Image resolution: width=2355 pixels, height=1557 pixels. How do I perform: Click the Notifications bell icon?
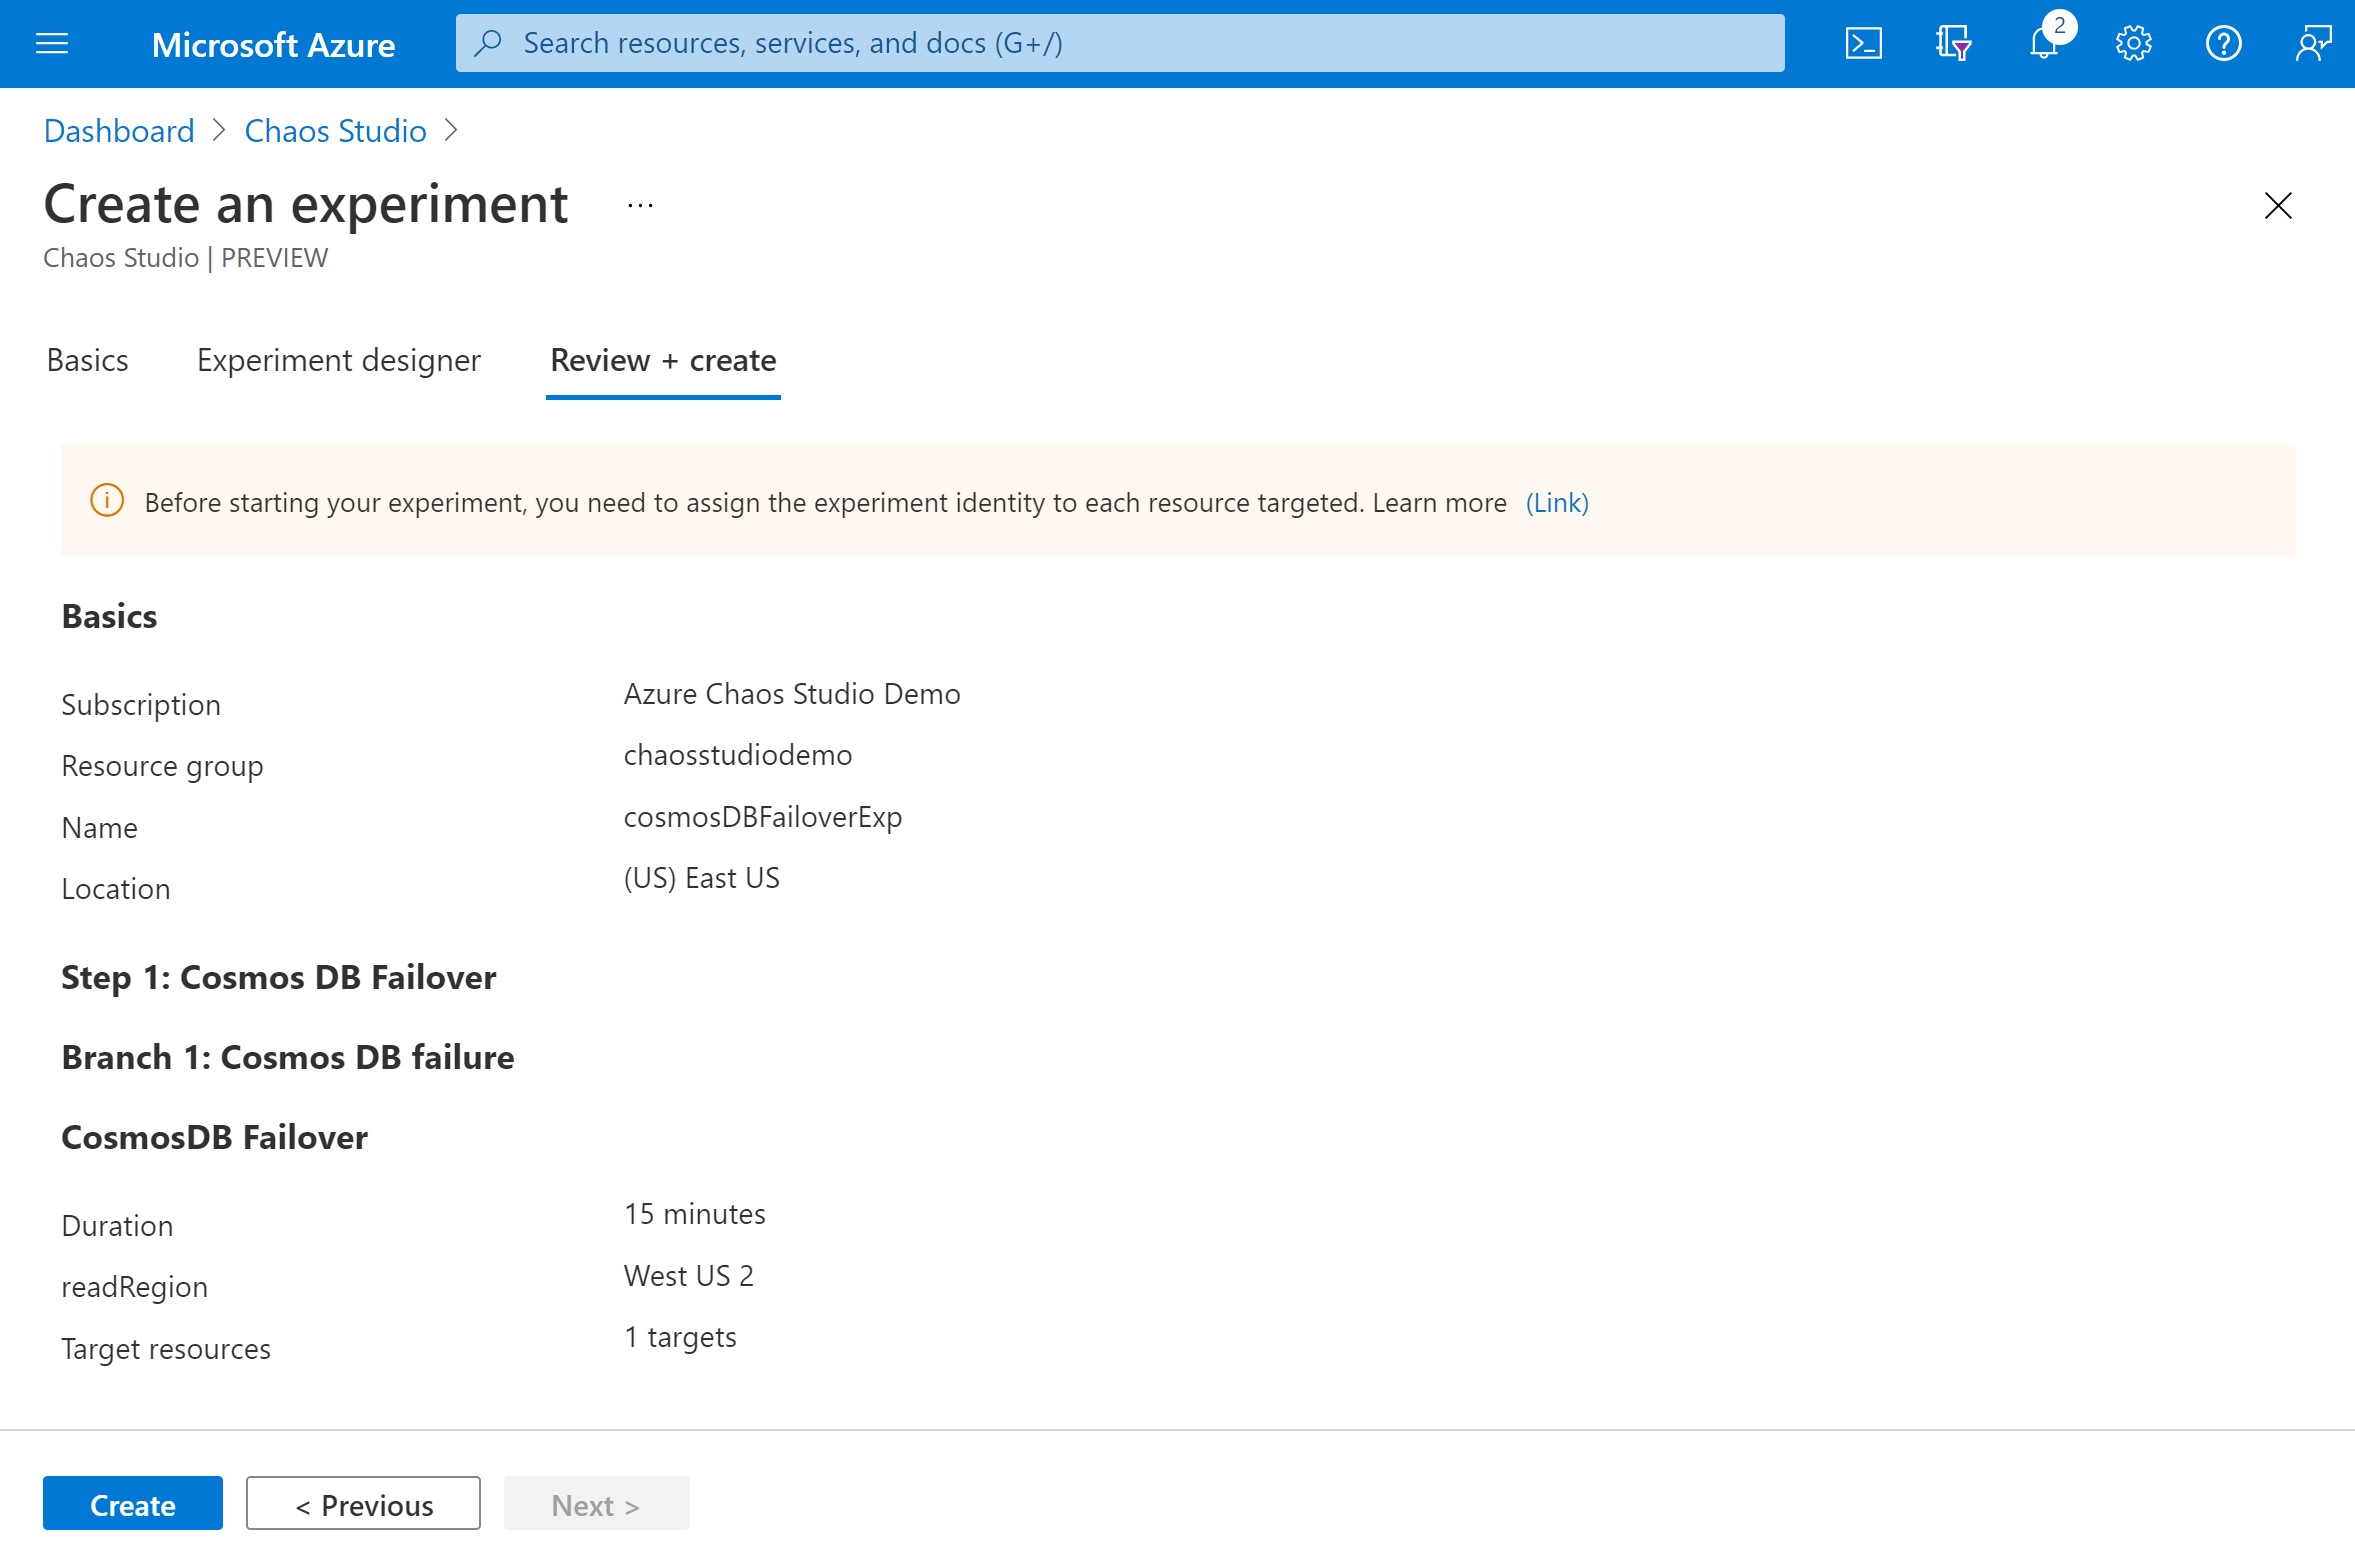pyautogui.click(x=2042, y=43)
